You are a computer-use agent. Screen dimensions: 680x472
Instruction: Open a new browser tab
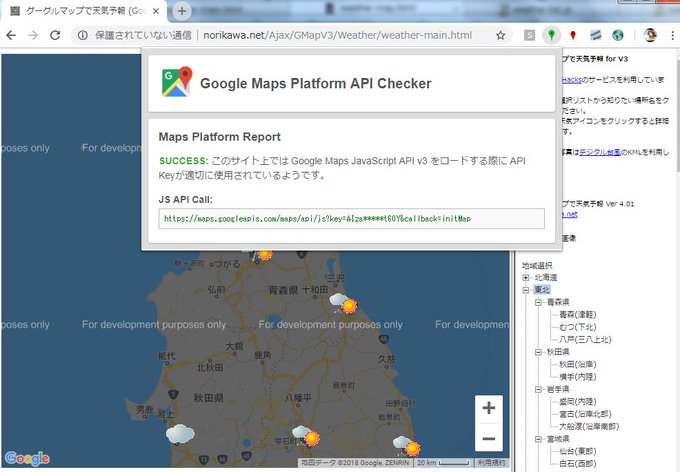182,11
